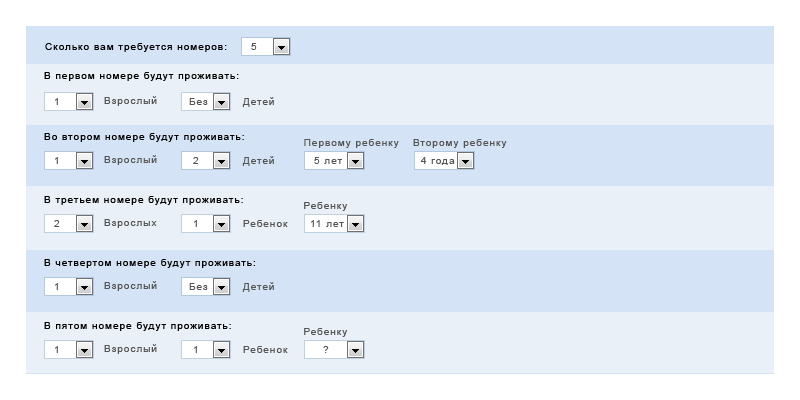Click the "Первому ребенку" label

coord(351,143)
